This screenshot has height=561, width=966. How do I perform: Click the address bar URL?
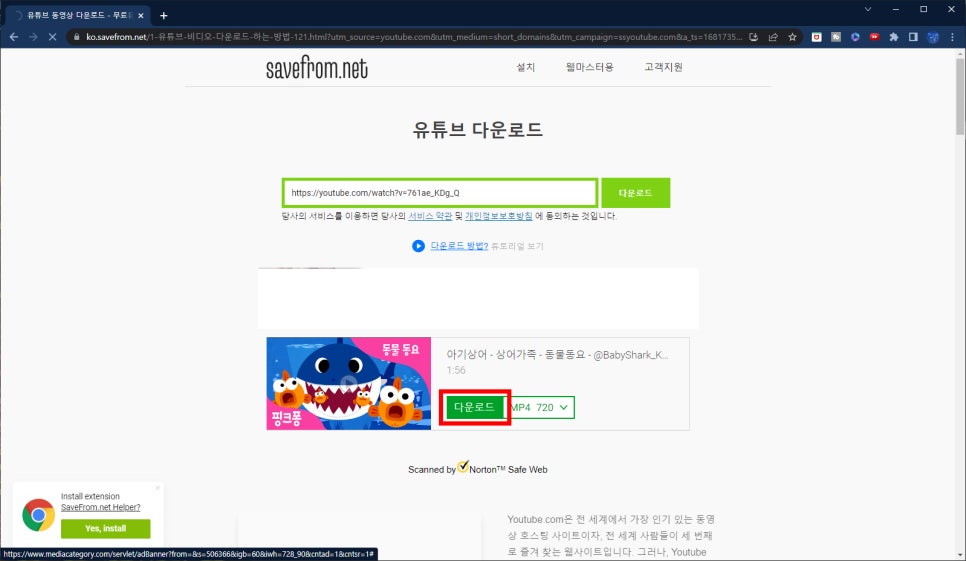tap(414, 37)
